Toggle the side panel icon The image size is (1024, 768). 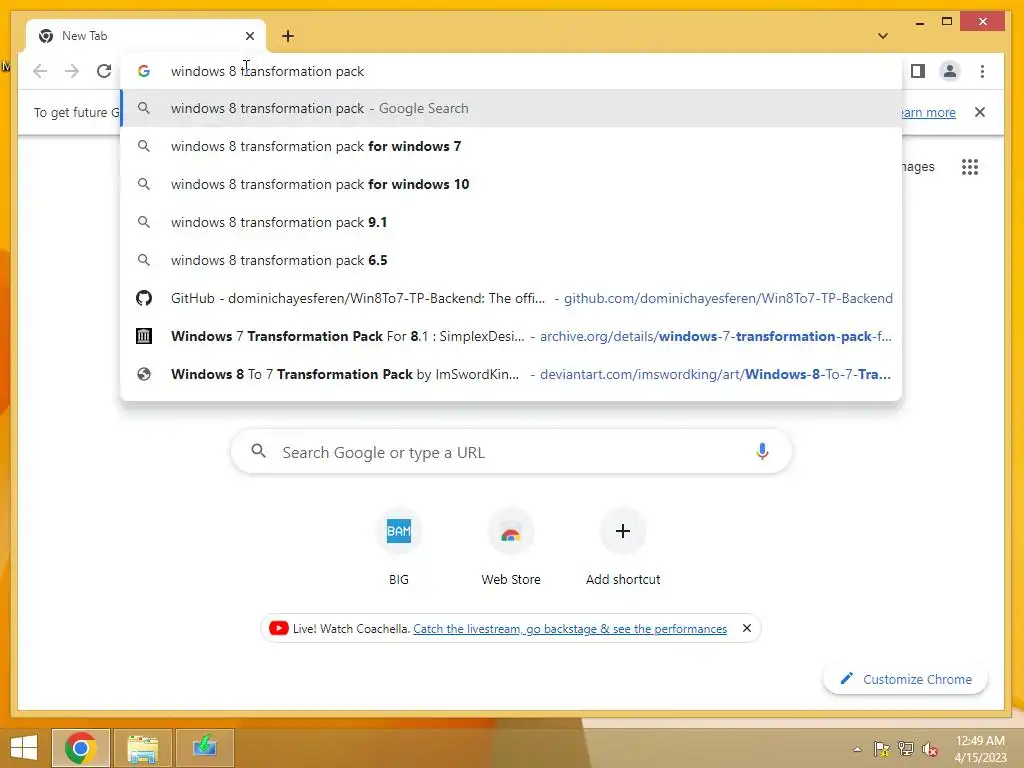coord(918,71)
